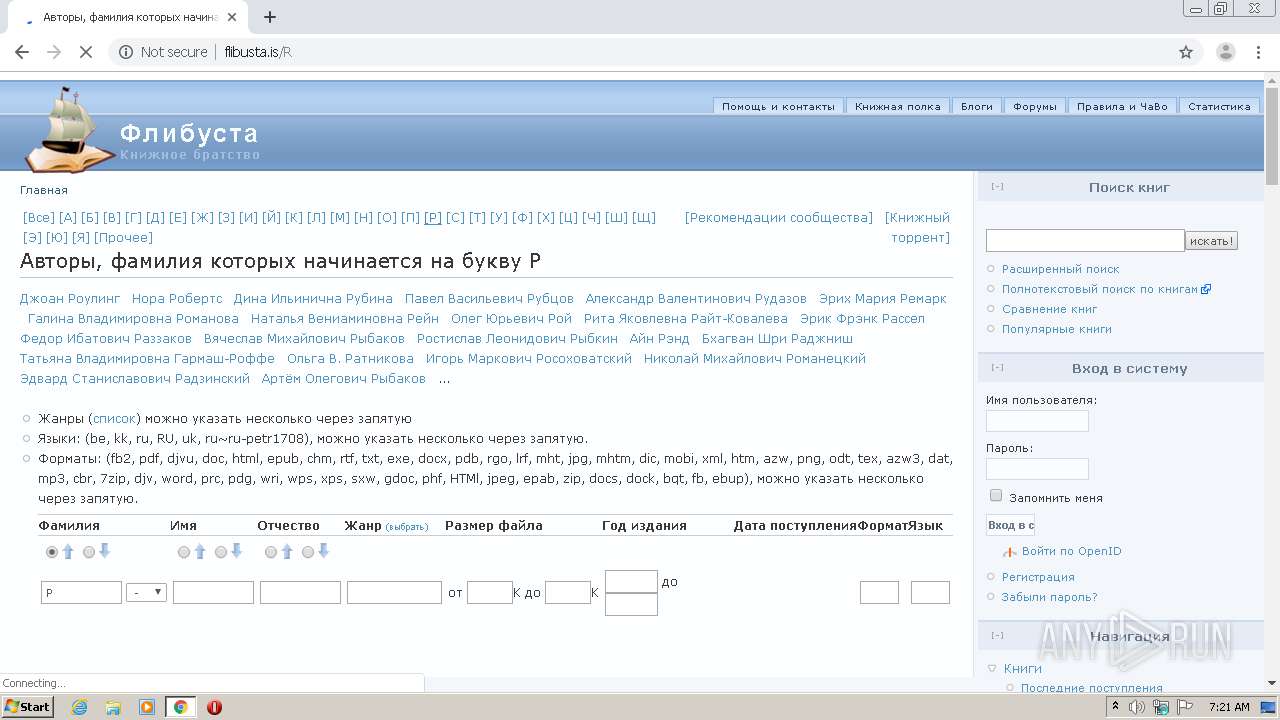Open author Эрих Мария Ремарк
The height and width of the screenshot is (720, 1280).
point(882,298)
